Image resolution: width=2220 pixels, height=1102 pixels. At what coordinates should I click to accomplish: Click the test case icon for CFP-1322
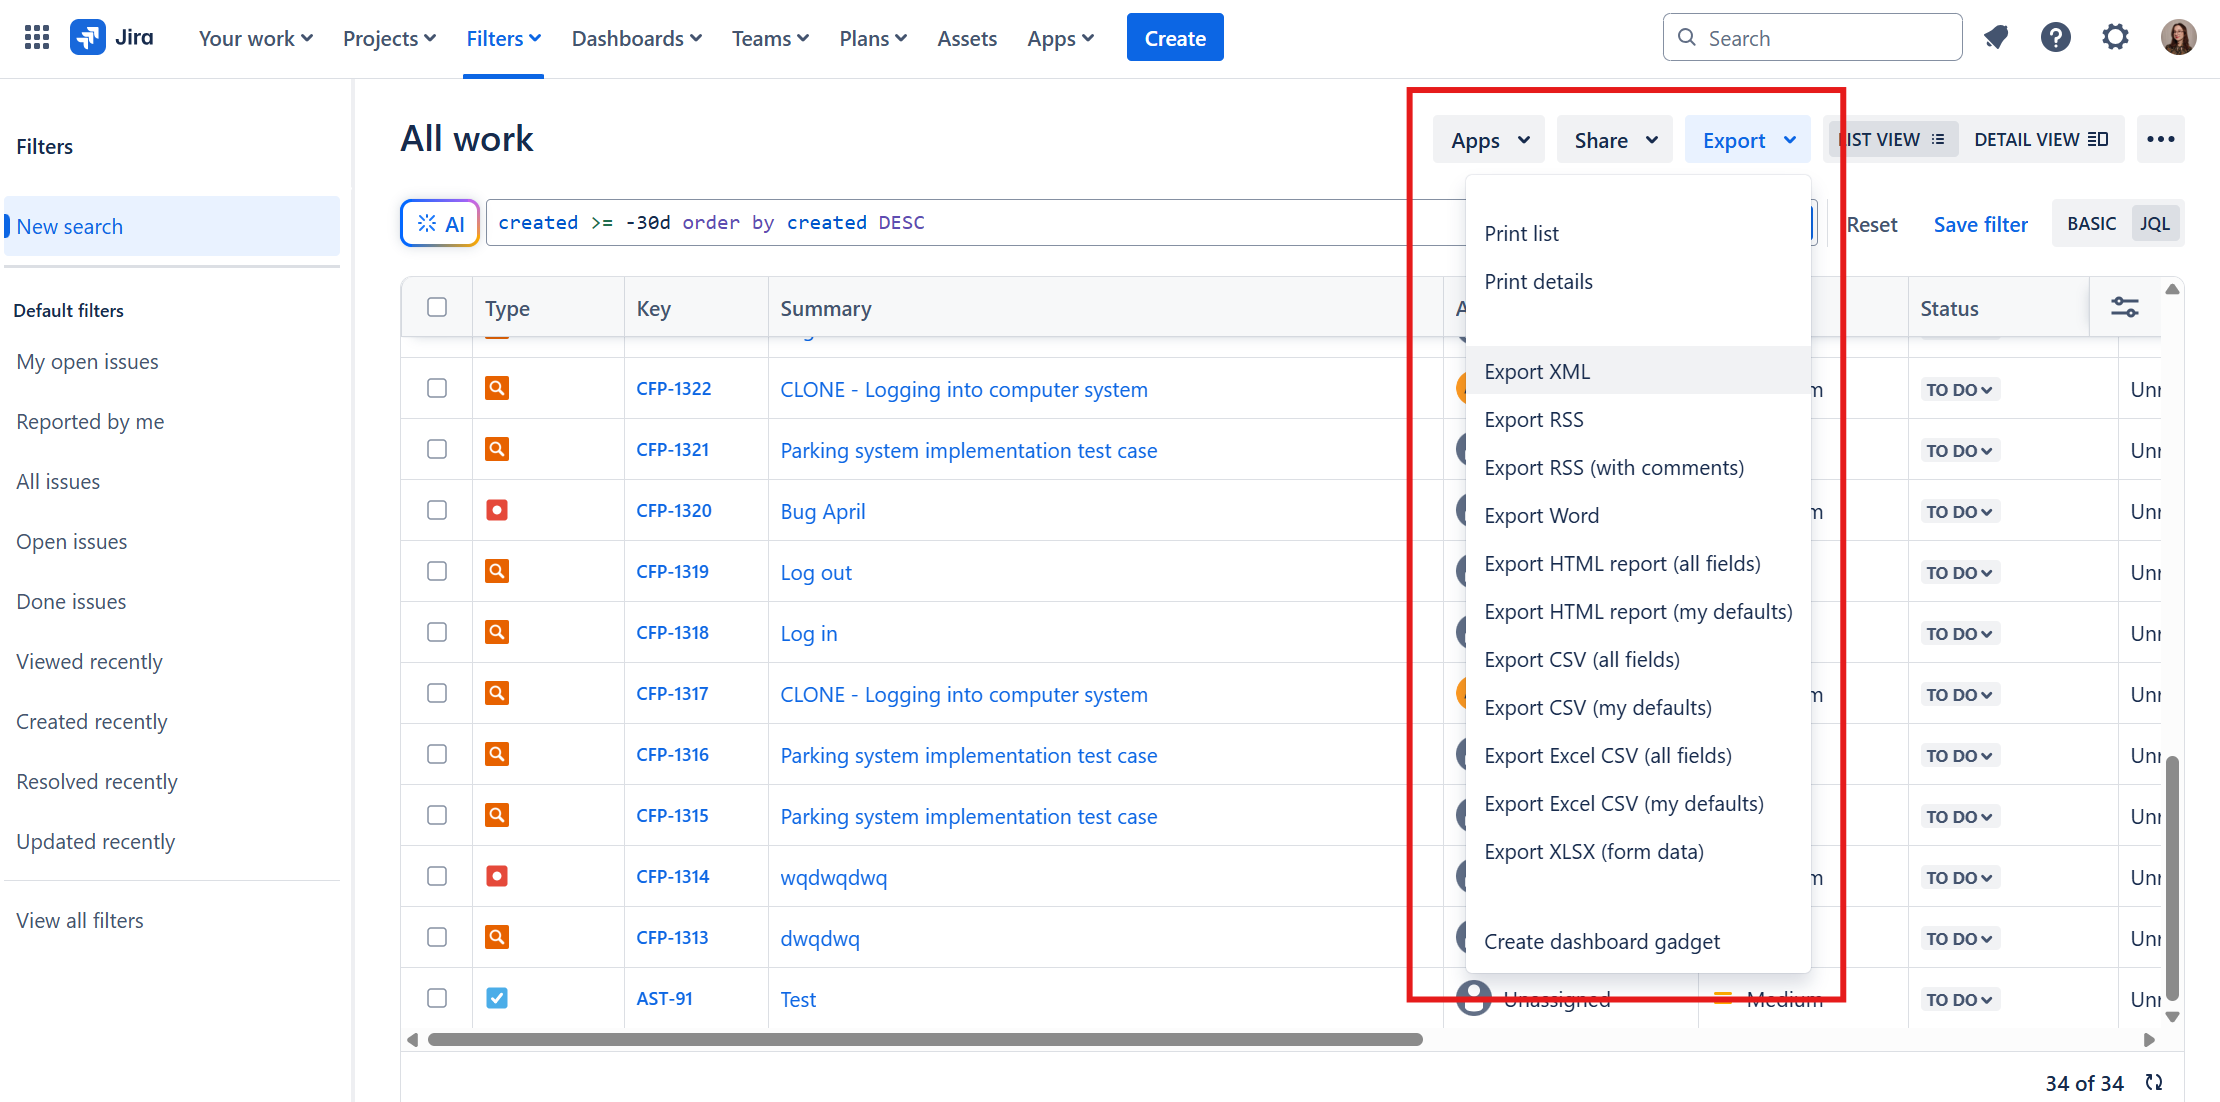tap(497, 388)
